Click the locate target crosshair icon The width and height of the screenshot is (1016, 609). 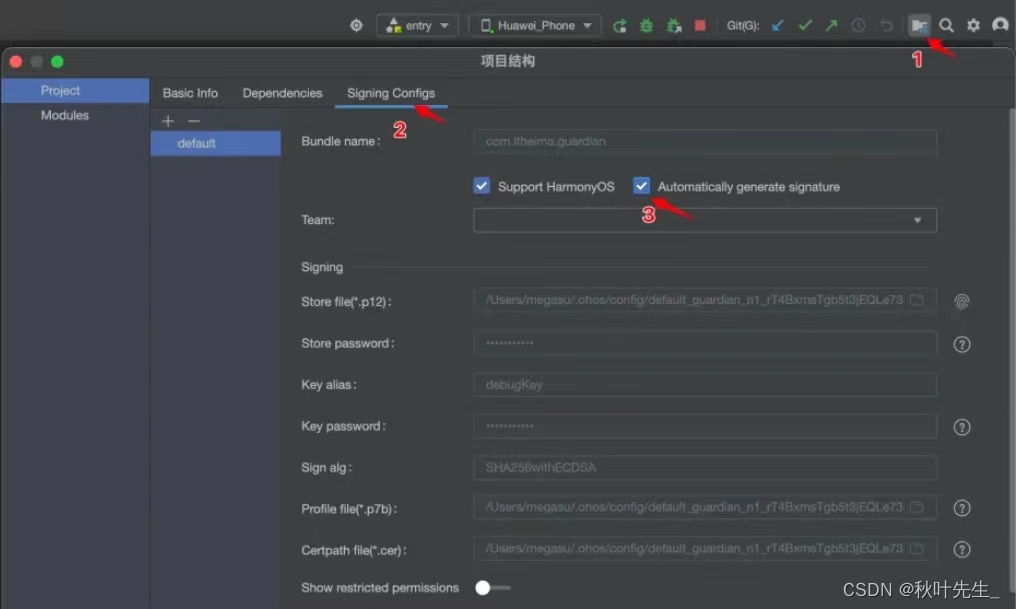pos(356,25)
